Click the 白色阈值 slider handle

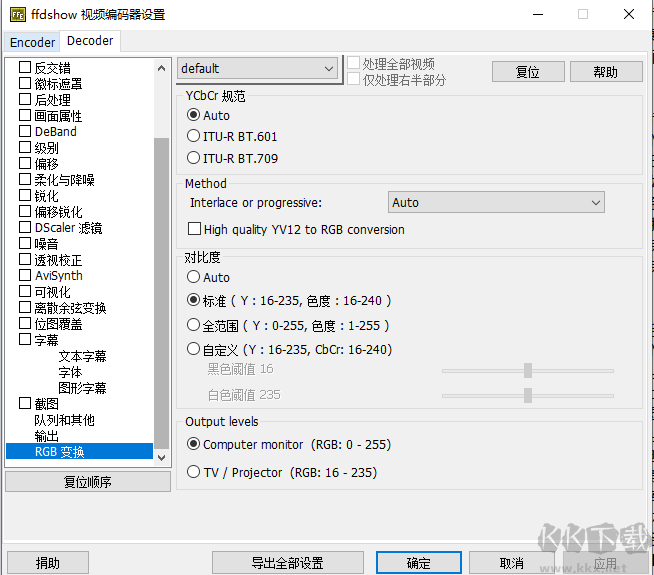tap(528, 395)
